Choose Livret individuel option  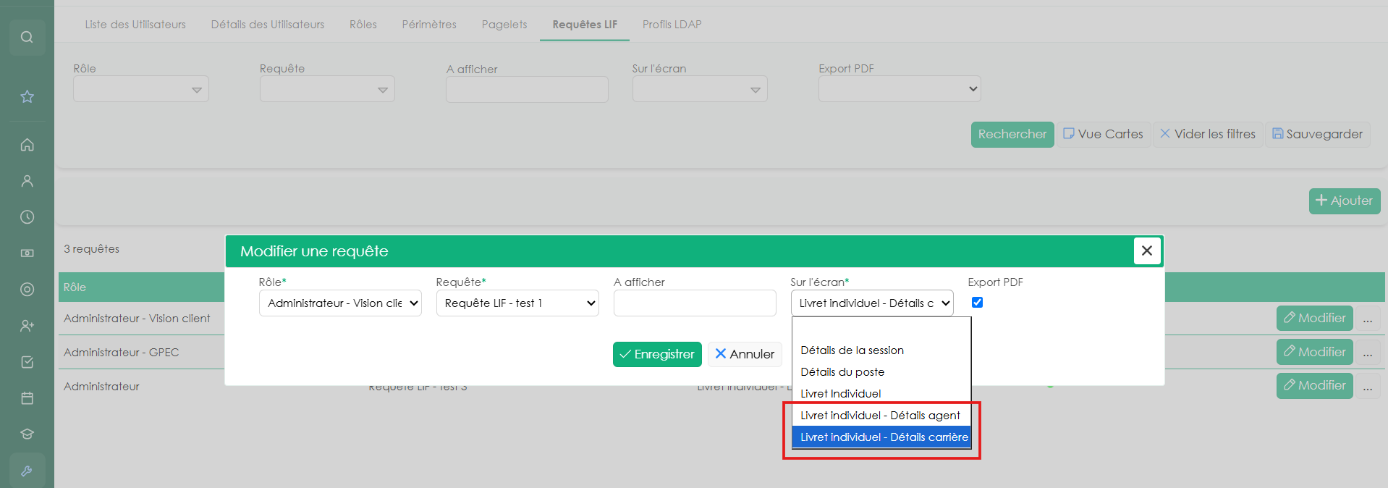point(881,394)
